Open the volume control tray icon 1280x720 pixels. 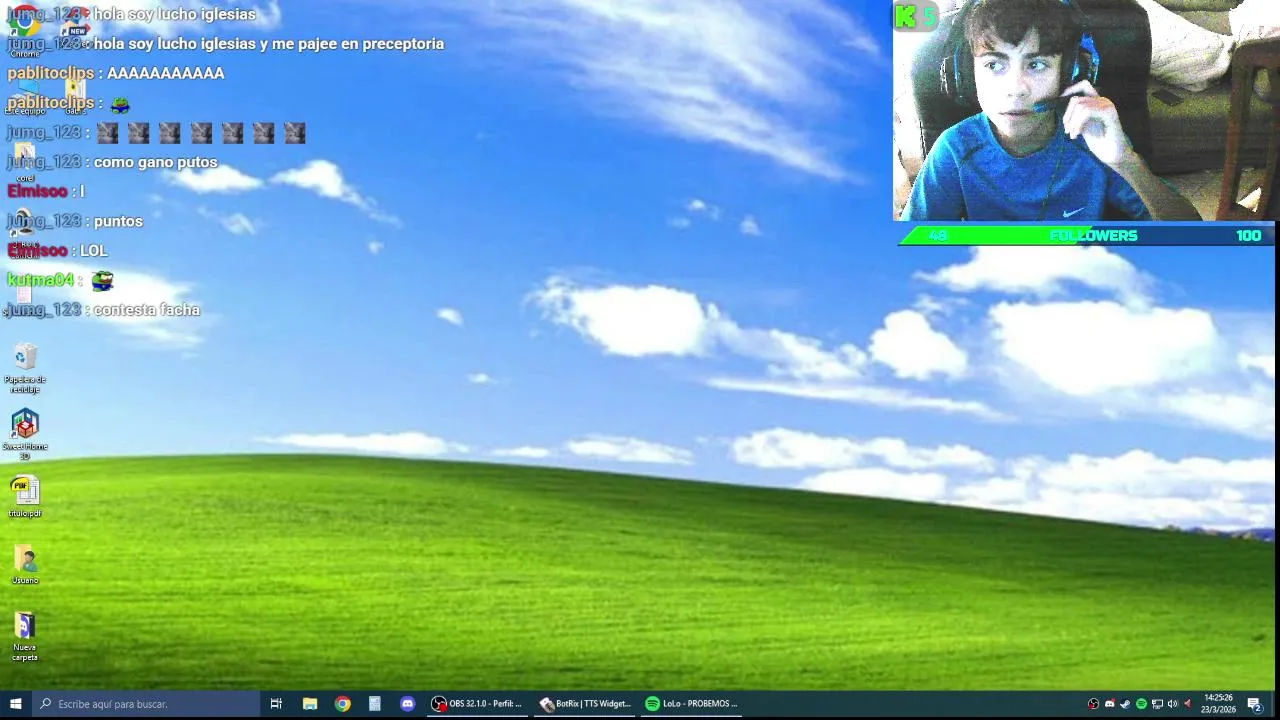click(x=1172, y=704)
